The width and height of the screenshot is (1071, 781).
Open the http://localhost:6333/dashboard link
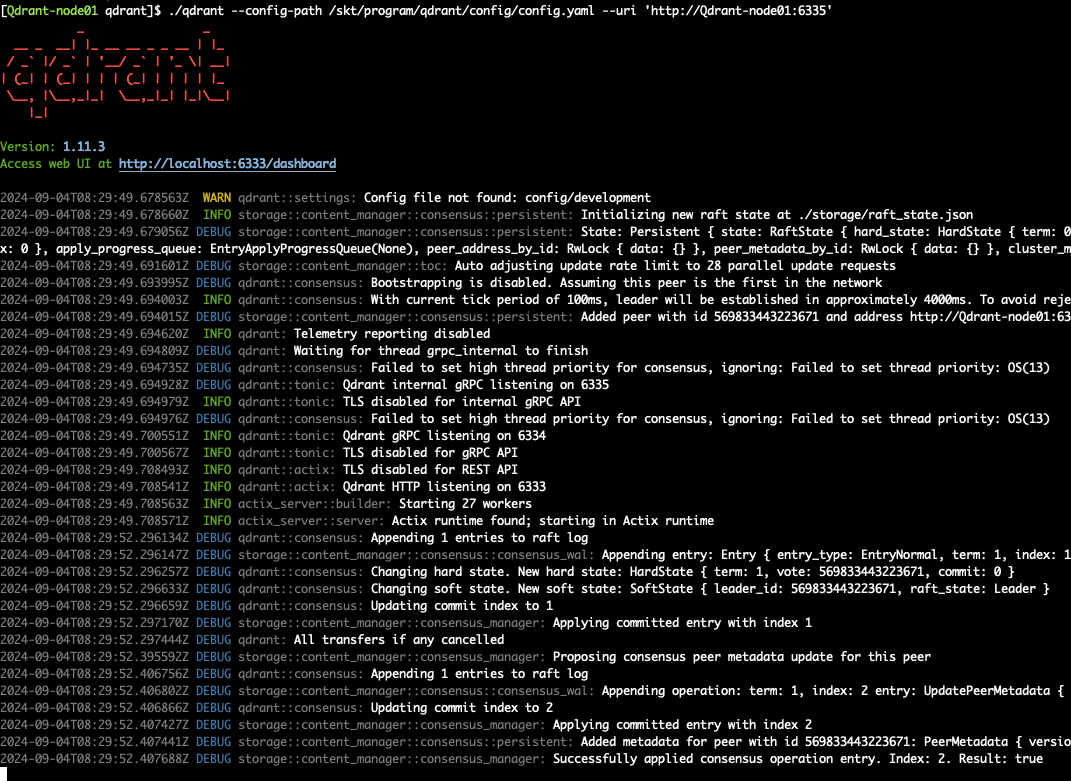click(x=227, y=164)
